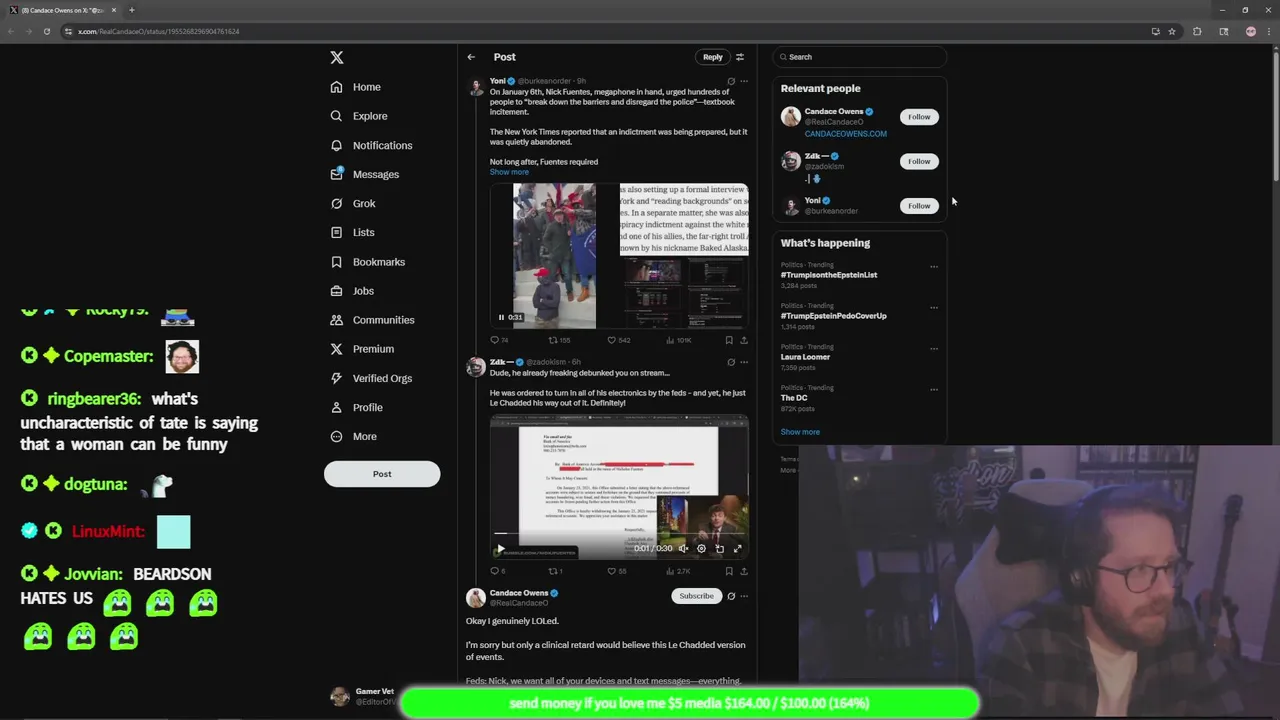Click the Reply button in post header
The width and height of the screenshot is (1280, 720).
tap(712, 57)
